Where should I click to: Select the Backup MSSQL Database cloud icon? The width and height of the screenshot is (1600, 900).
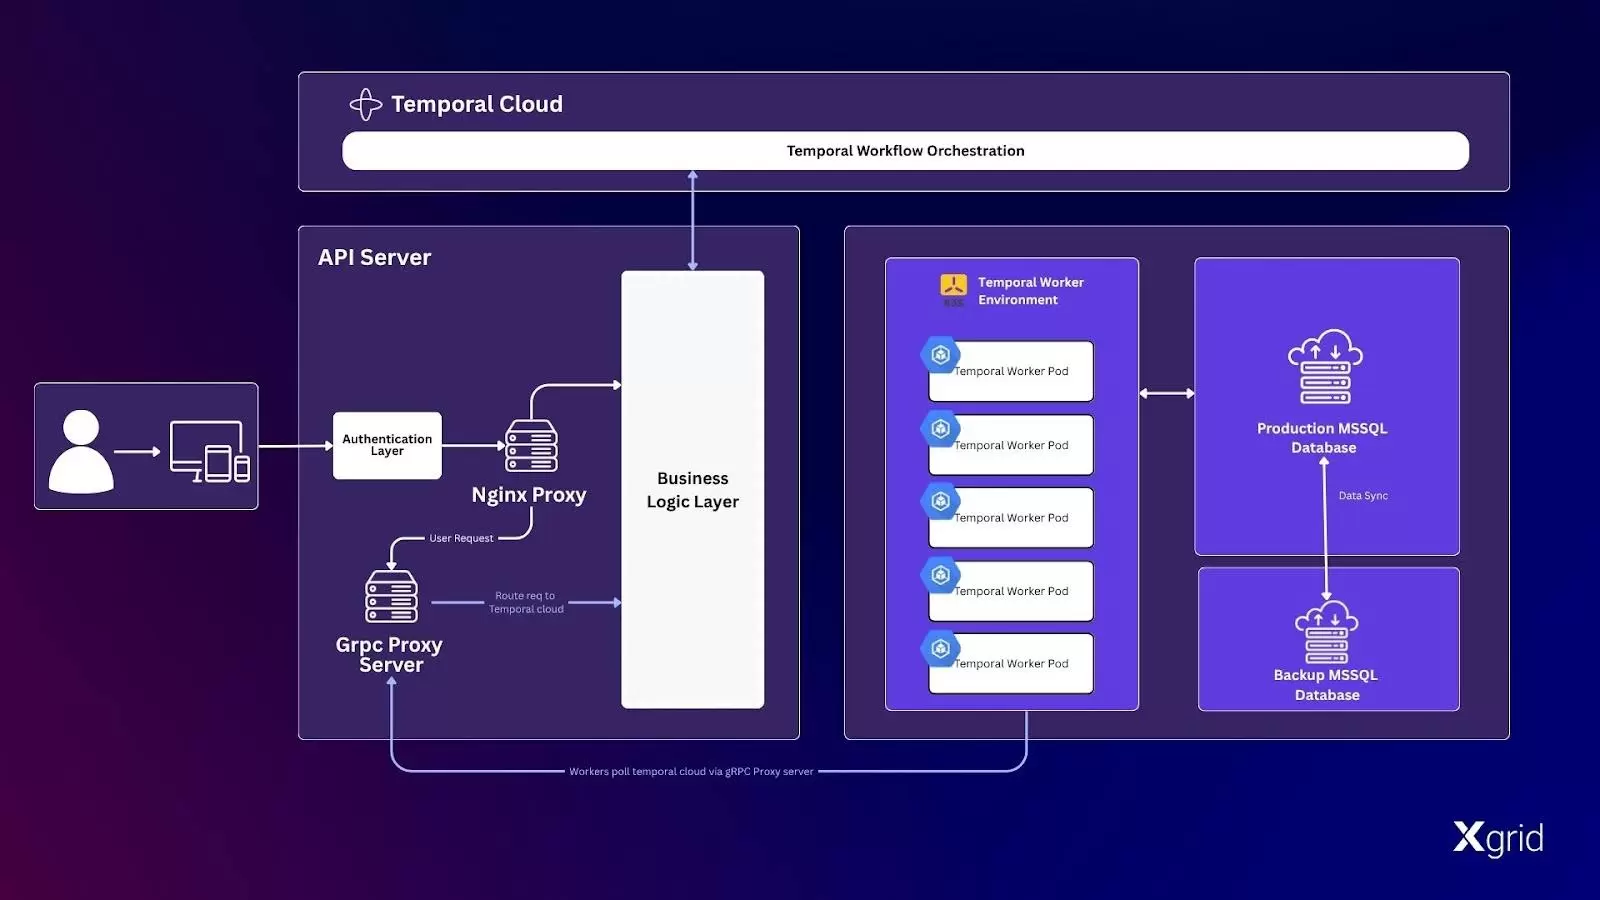pyautogui.click(x=1326, y=631)
